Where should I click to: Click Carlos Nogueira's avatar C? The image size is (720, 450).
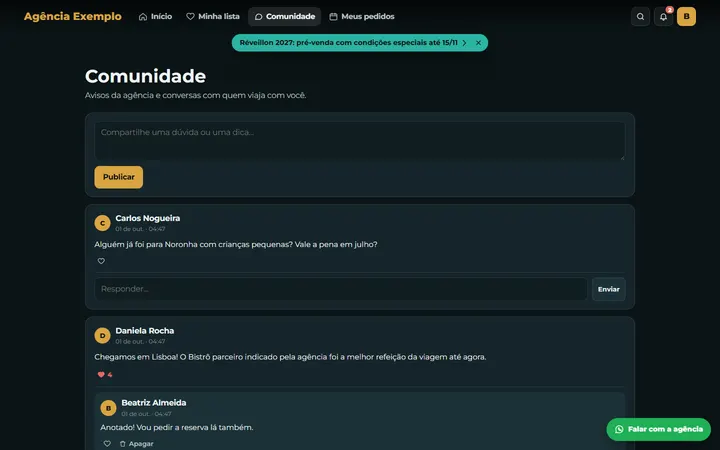102,223
